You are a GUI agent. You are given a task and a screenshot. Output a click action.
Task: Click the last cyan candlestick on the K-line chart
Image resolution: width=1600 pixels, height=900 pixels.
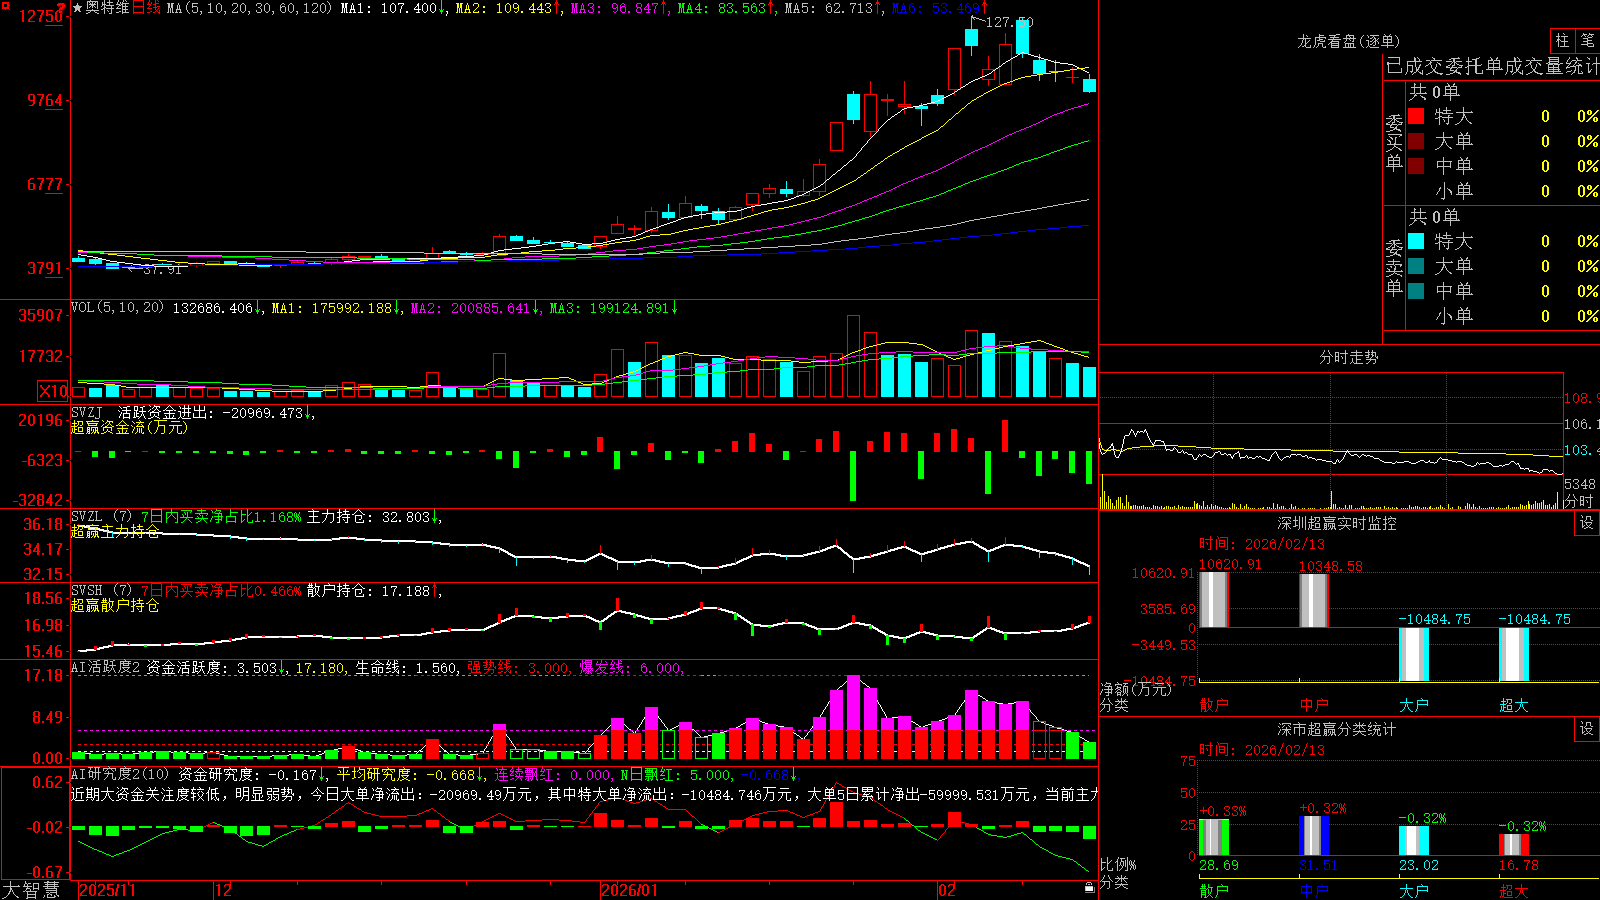[1090, 85]
